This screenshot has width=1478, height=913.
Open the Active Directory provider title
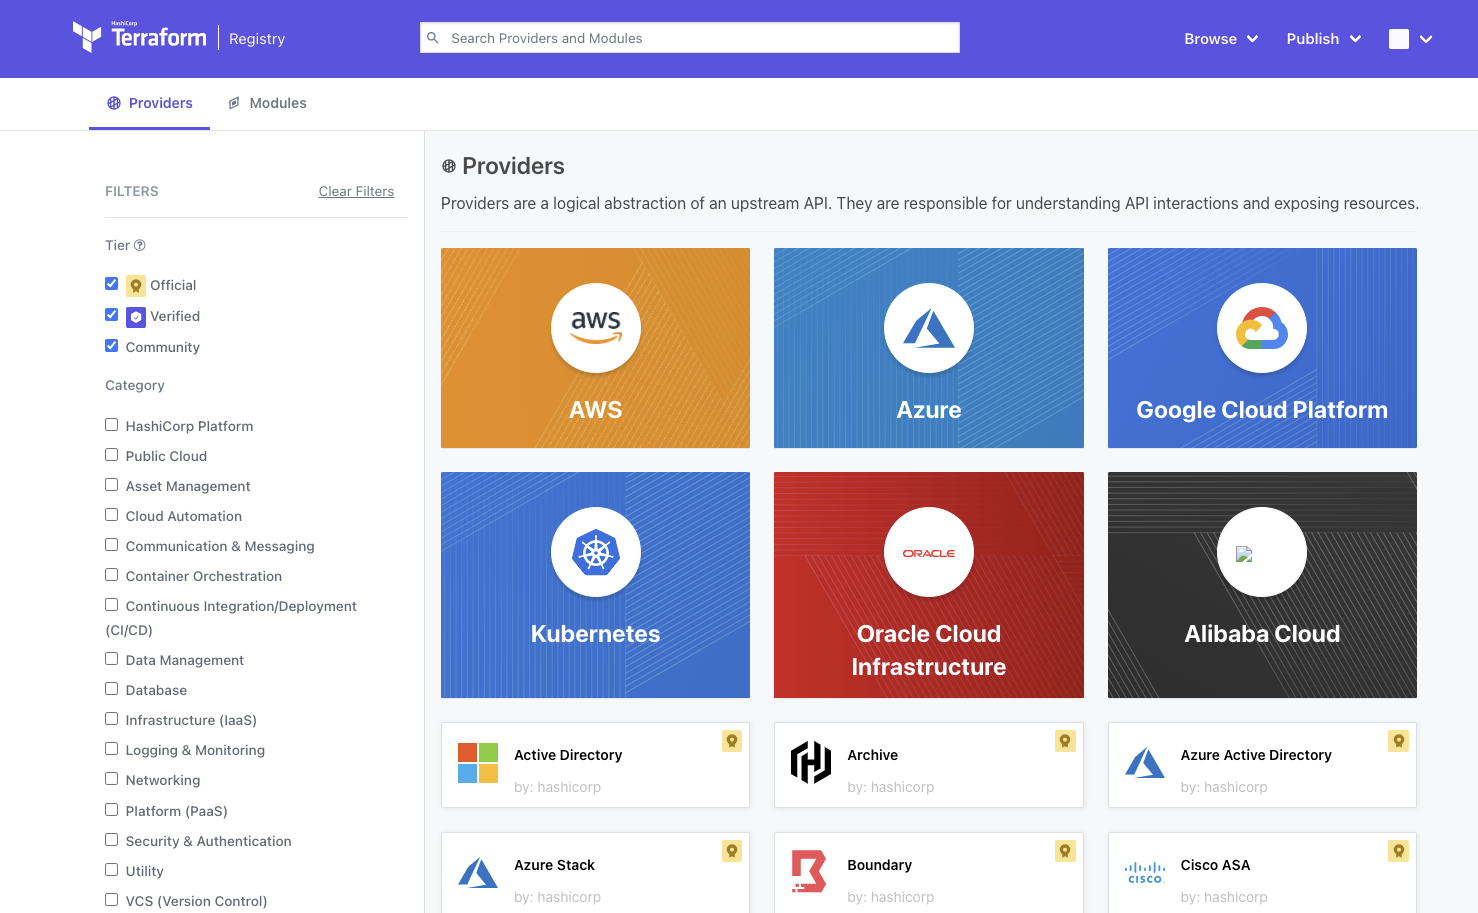pos(568,755)
